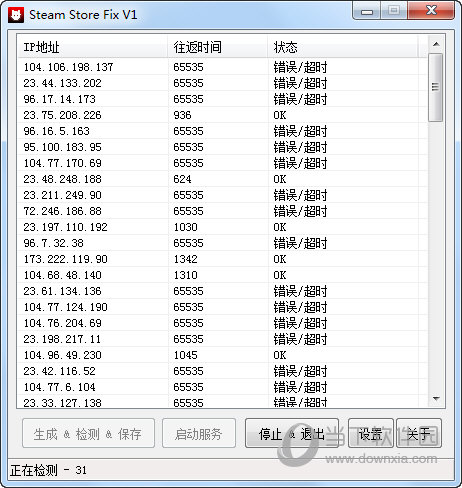Image resolution: width=462 pixels, height=488 pixels.
Task: Minimize the Steam Store Fix window
Action: [x=367, y=11]
